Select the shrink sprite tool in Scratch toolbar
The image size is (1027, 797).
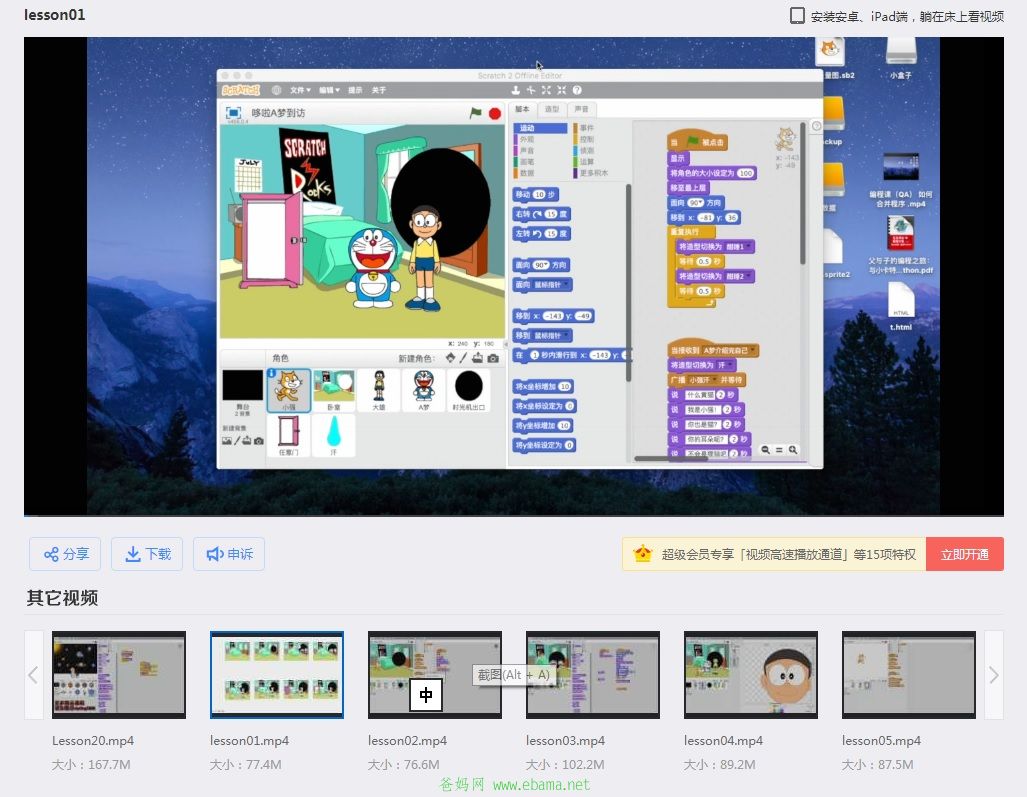pos(561,90)
